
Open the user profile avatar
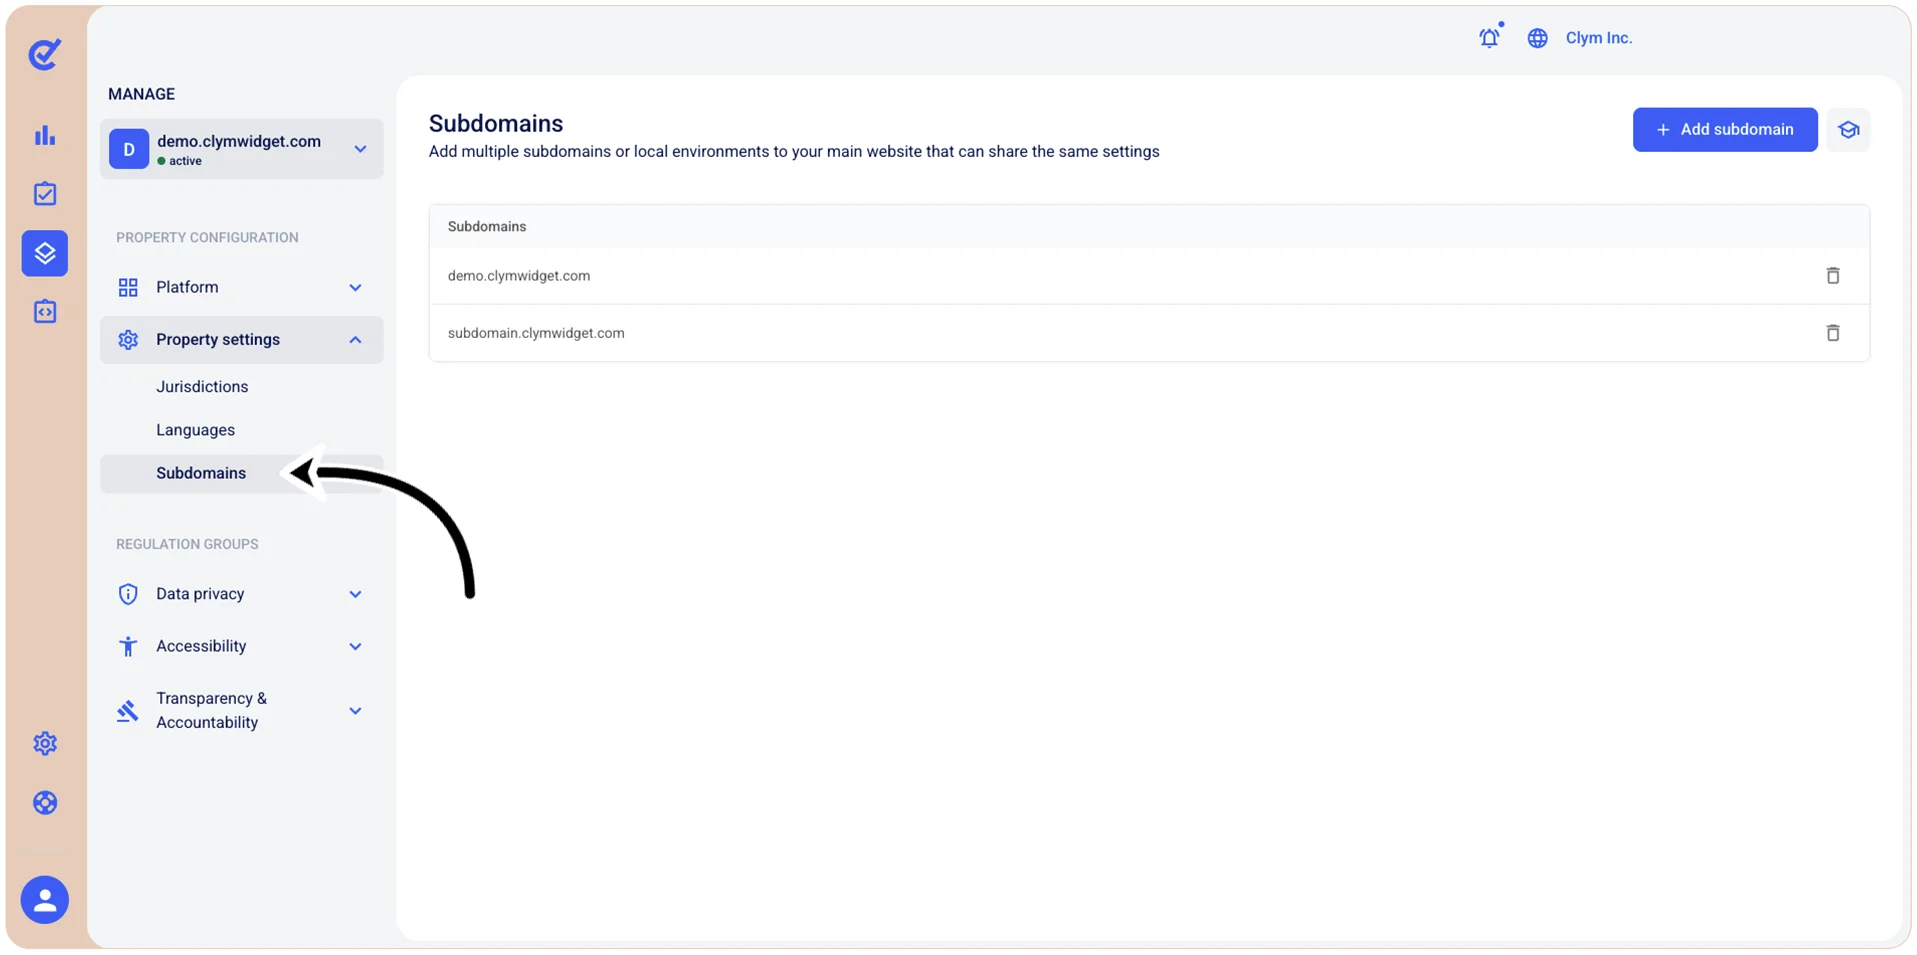[x=45, y=900]
